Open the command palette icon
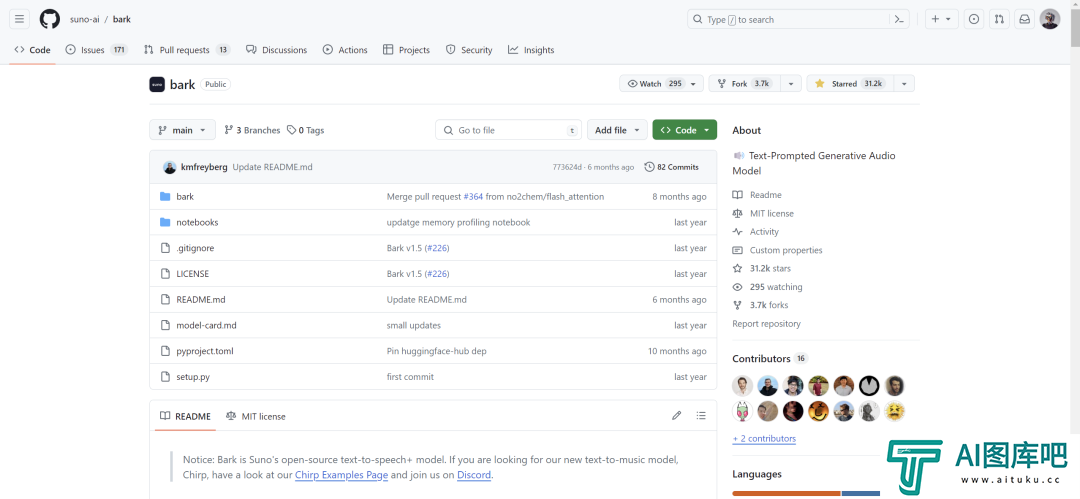The image size is (1080, 499). coord(900,19)
